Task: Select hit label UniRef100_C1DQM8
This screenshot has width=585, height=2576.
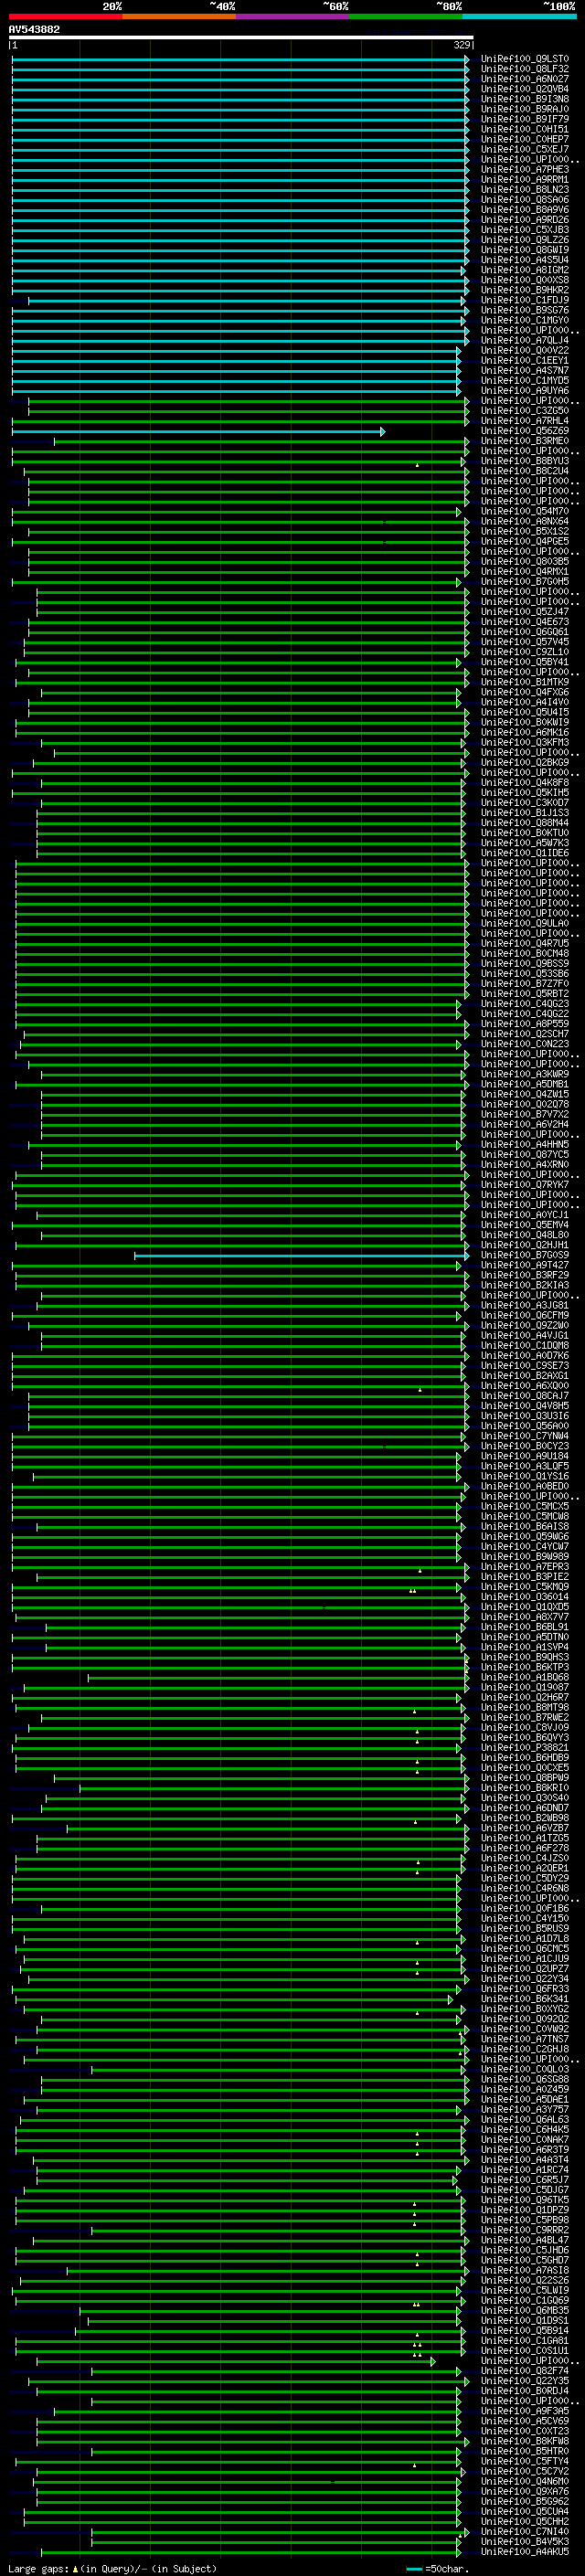Action: coord(525,1346)
